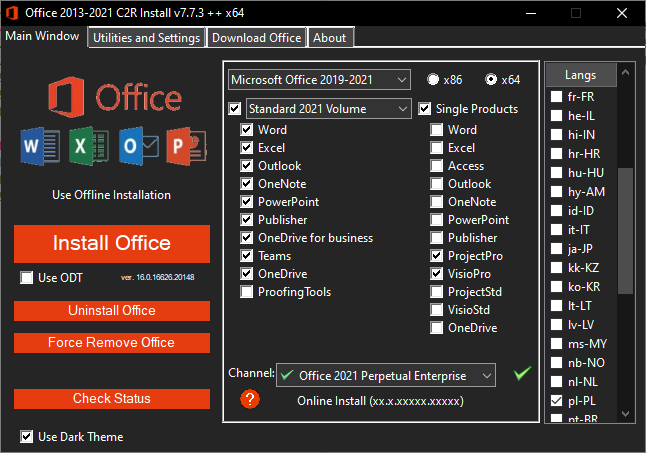The image size is (646, 453).
Task: Check the fr-FR language checkbox
Action: click(557, 97)
